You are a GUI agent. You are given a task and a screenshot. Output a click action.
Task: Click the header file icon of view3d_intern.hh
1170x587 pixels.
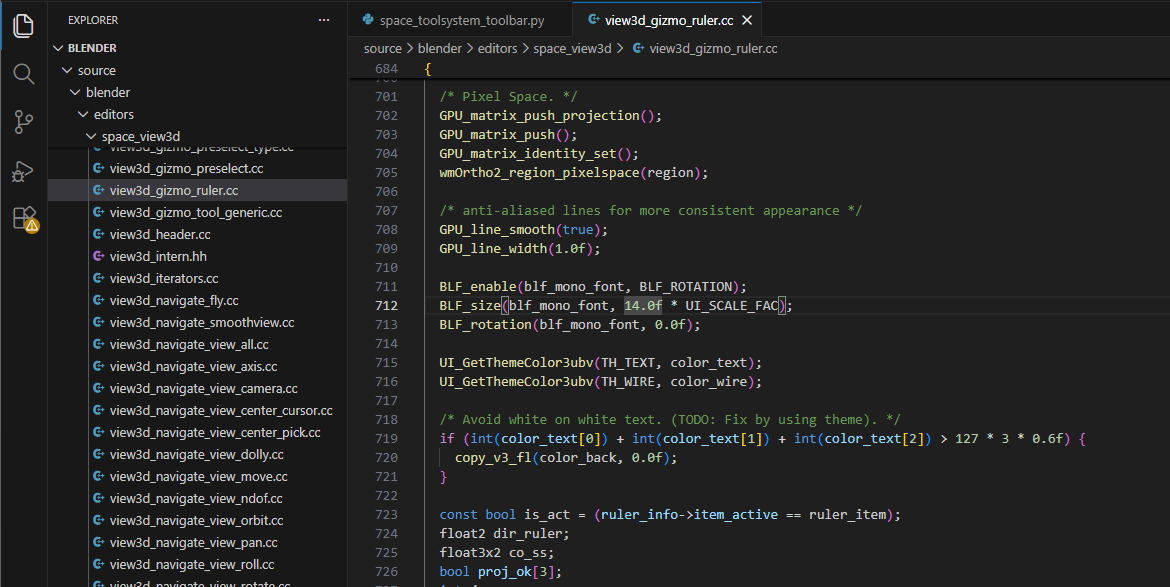pyautogui.click(x=98, y=257)
